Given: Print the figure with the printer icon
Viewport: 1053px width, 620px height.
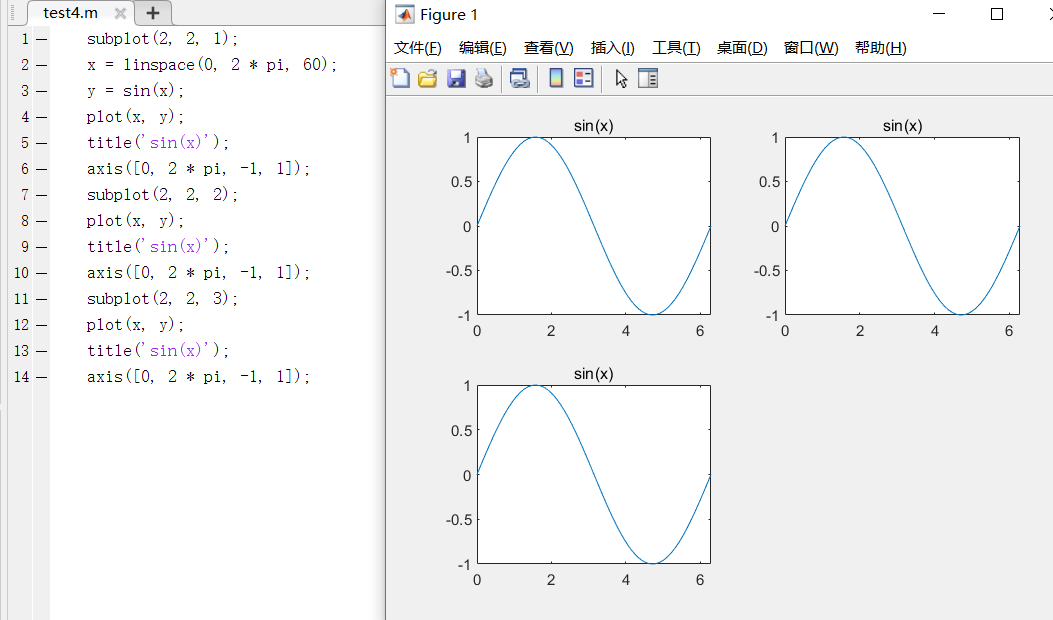Looking at the screenshot, I should (x=484, y=79).
